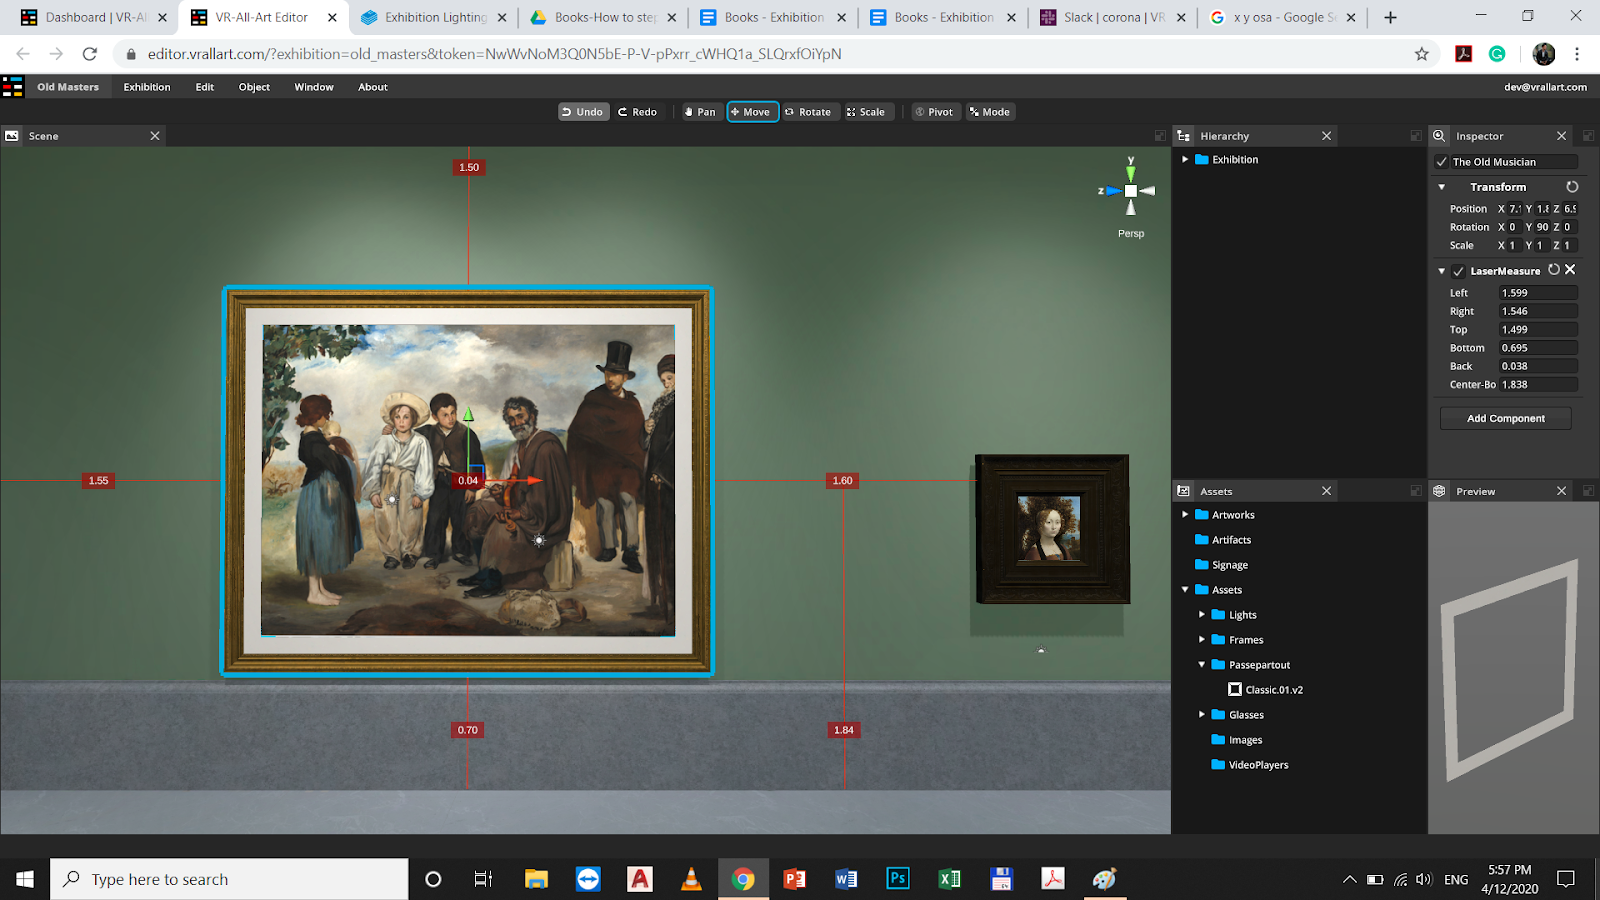Open the About menu
Image resolution: width=1600 pixels, height=900 pixels.
(373, 87)
